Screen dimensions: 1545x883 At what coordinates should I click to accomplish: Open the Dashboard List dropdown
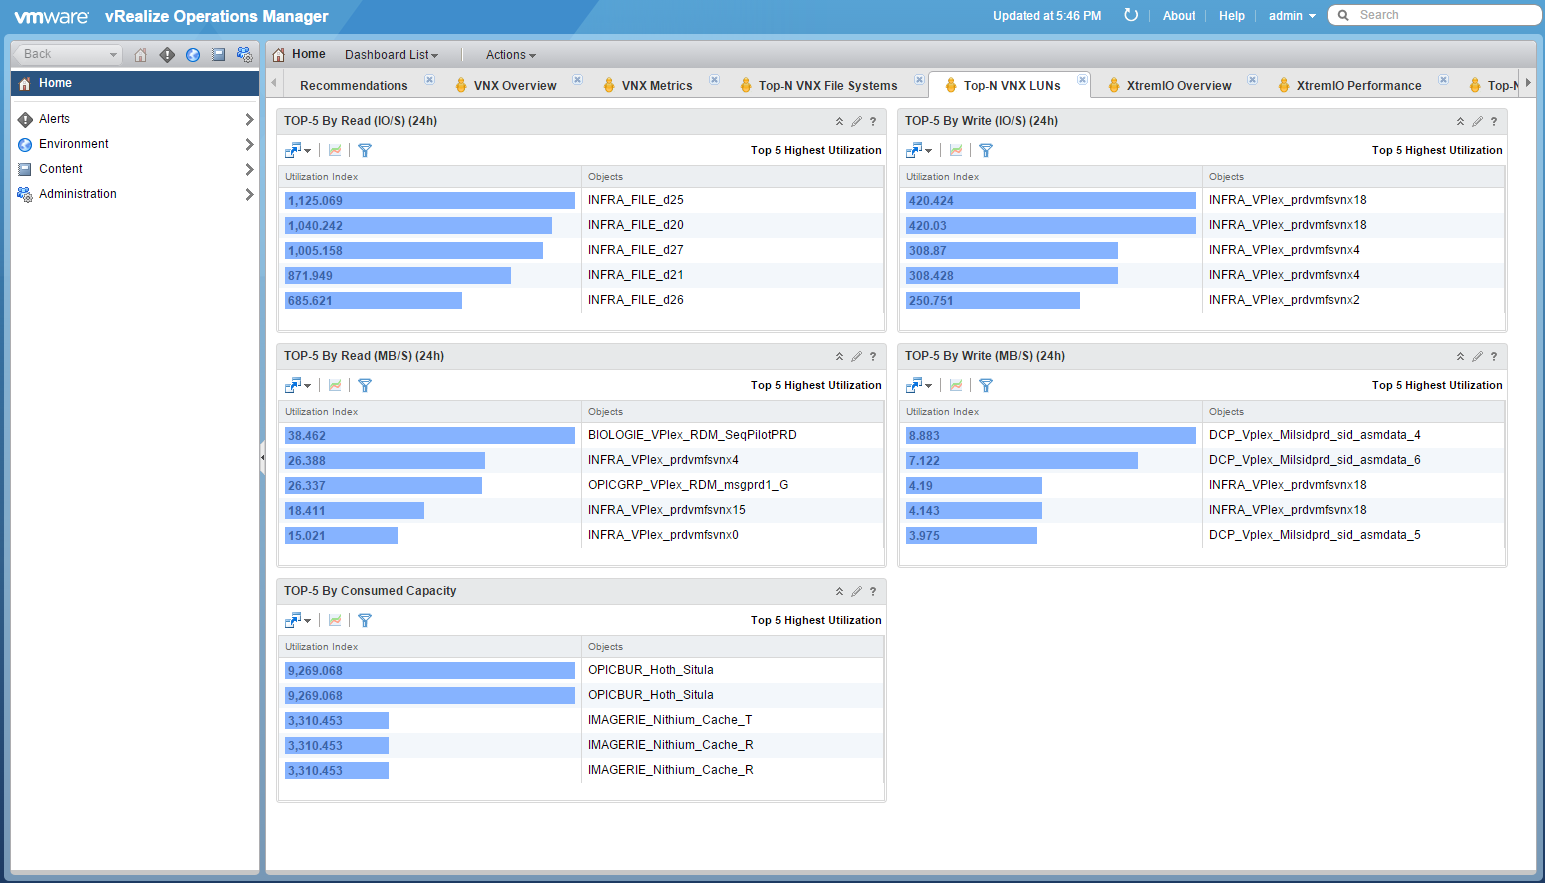[391, 55]
